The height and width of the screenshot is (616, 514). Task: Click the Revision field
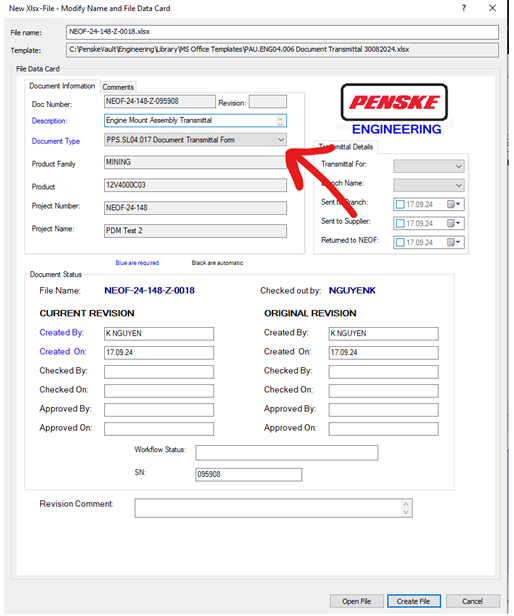(x=268, y=101)
